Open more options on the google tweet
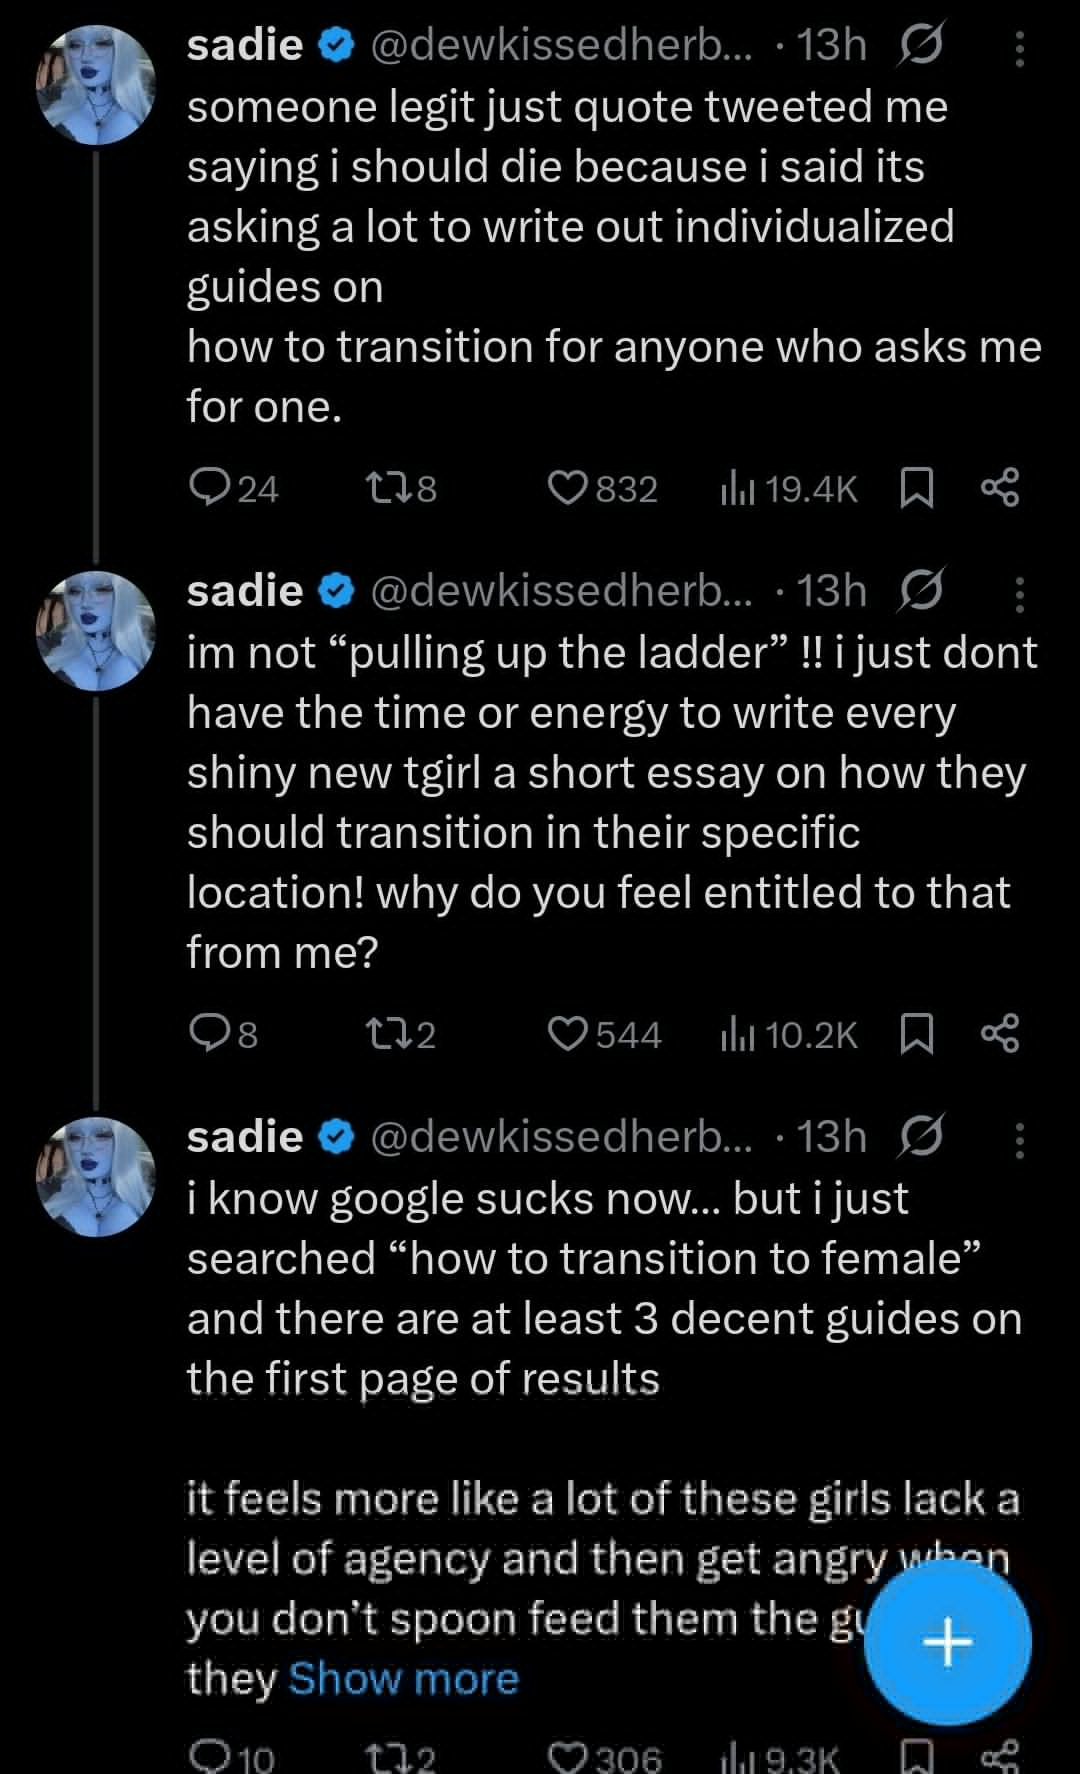Viewport: 1080px width, 1774px height. [1019, 1140]
